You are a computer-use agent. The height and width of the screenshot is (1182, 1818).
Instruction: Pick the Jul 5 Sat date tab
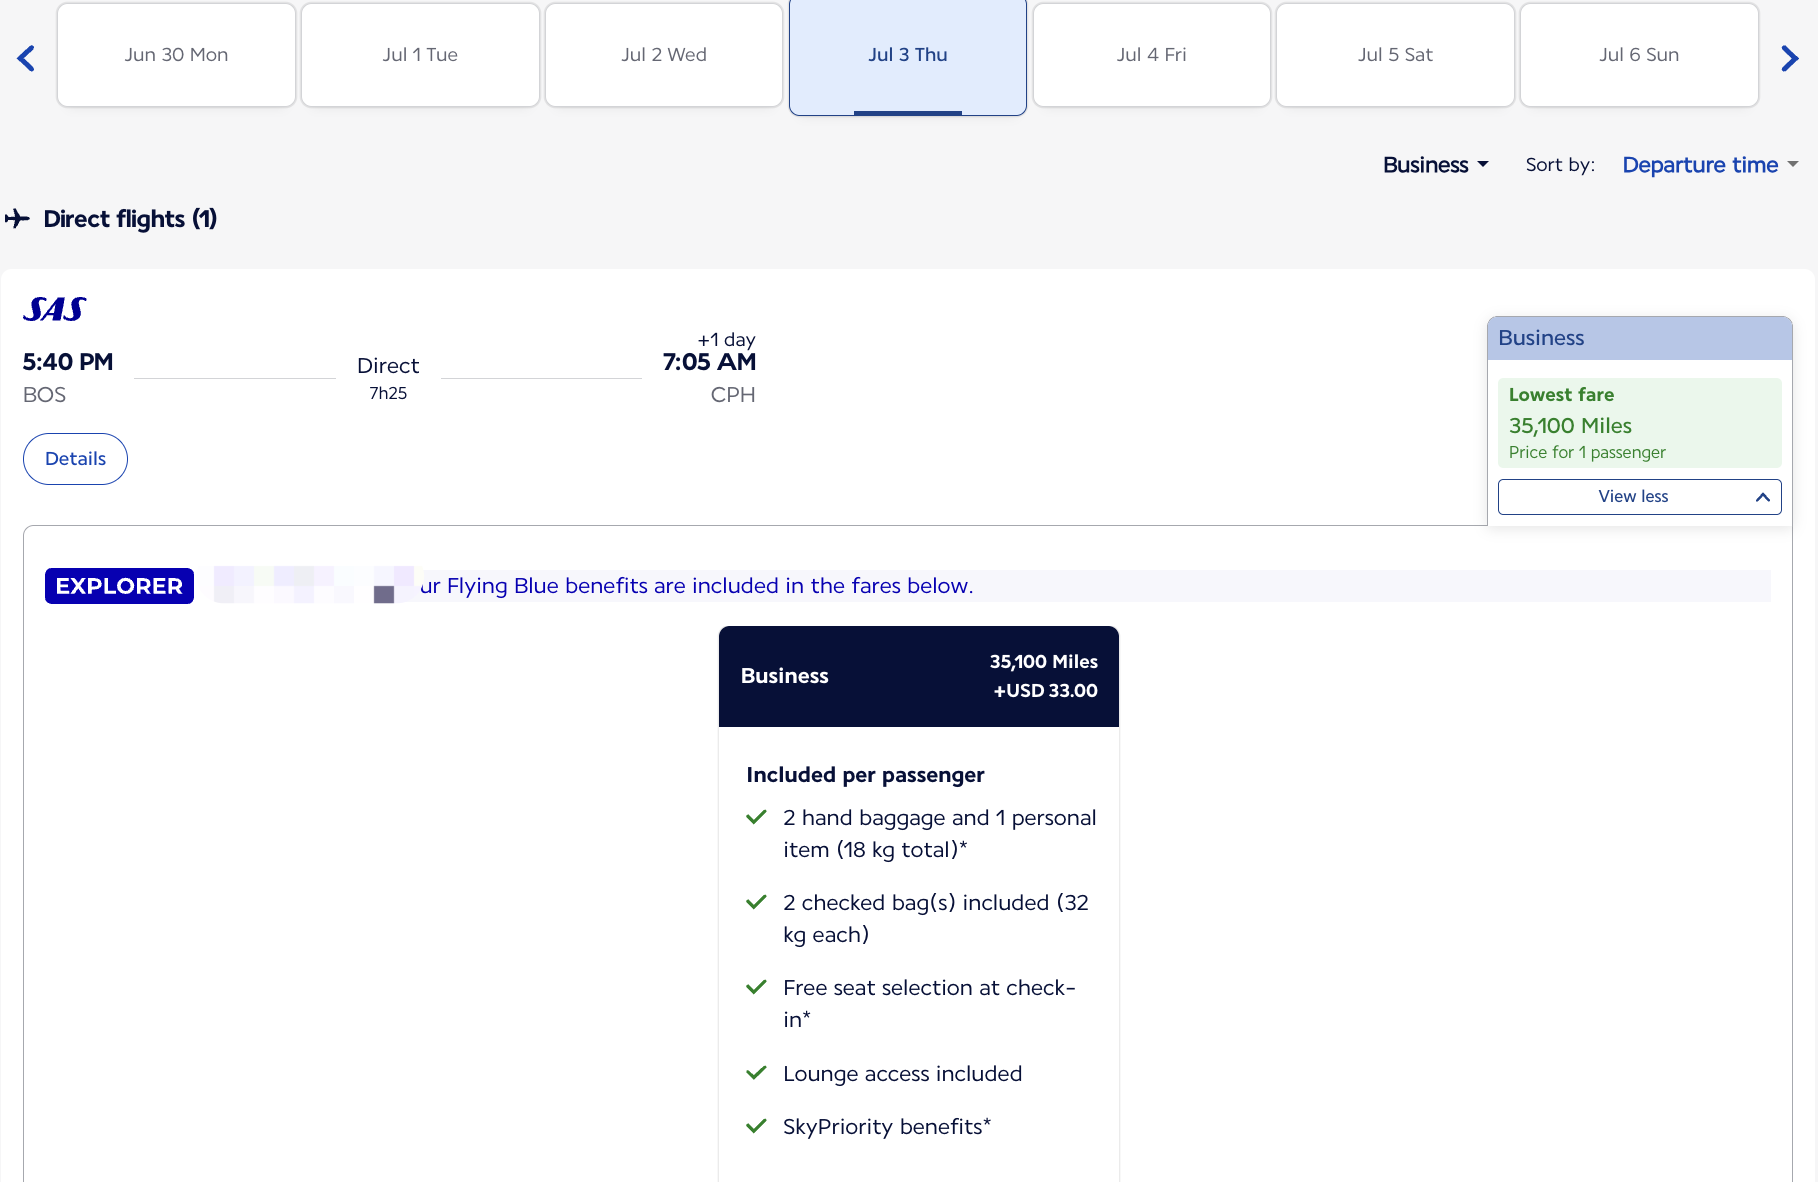[1395, 55]
